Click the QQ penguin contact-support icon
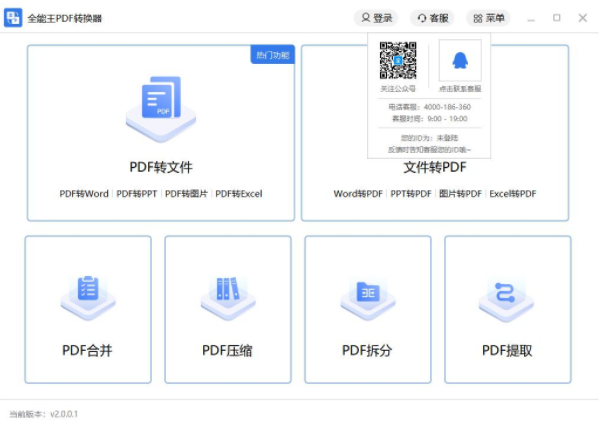This screenshot has width=608, height=422. [459, 62]
